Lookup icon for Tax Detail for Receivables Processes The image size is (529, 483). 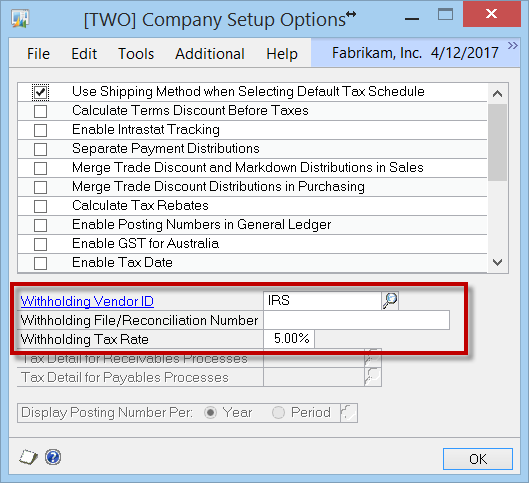373,358
